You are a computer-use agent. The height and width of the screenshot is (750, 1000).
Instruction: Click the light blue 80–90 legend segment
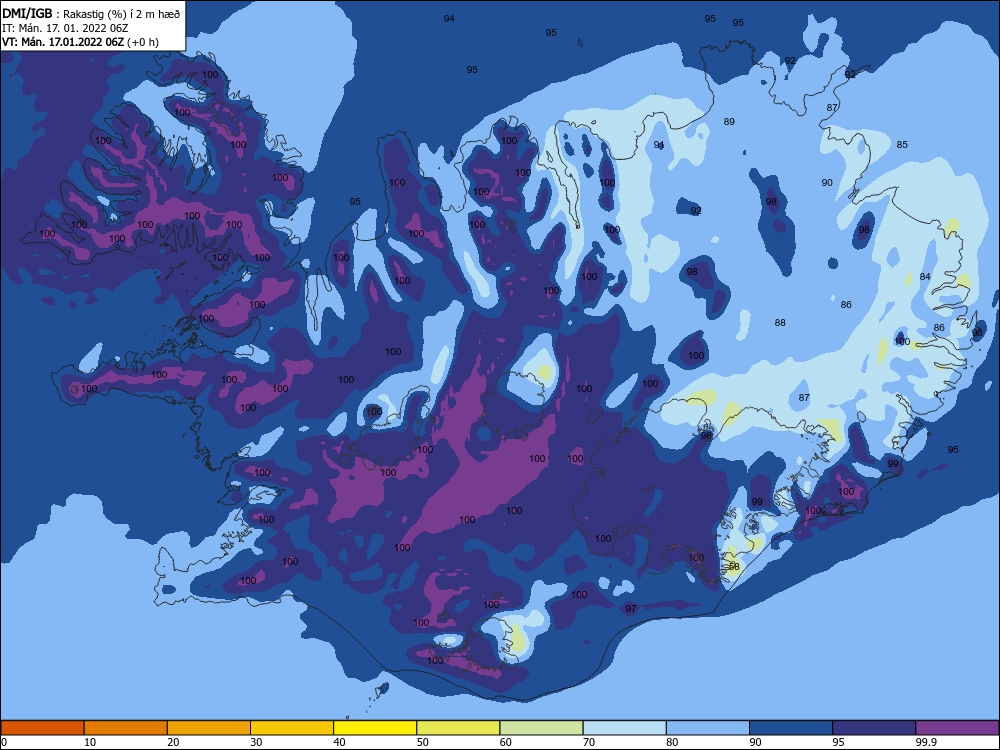point(708,728)
